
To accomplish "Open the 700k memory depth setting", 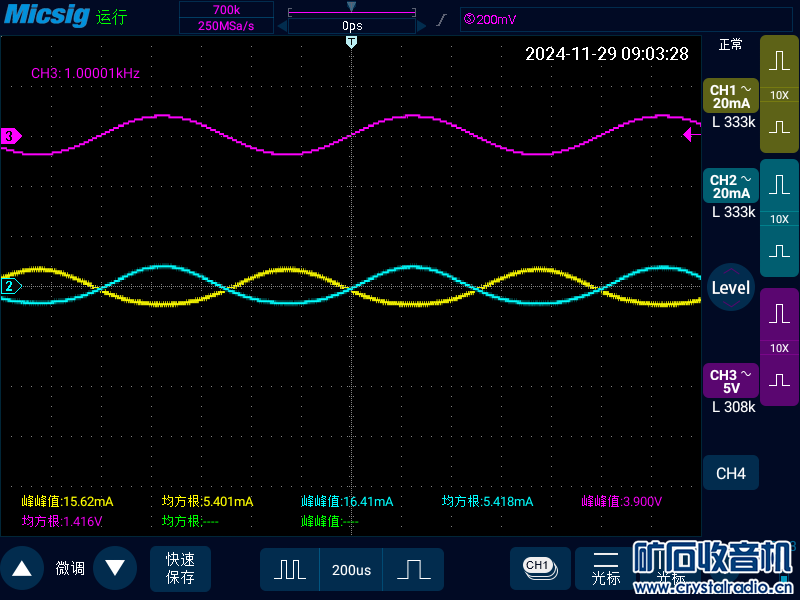I will (227, 10).
